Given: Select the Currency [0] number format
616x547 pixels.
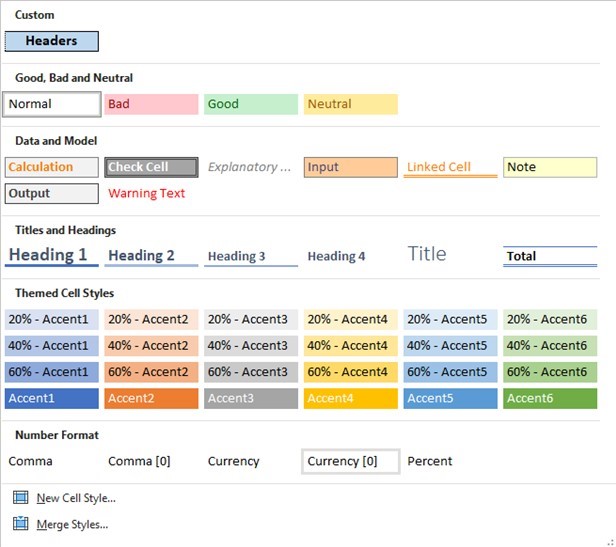Looking at the screenshot, I should click(x=350, y=461).
